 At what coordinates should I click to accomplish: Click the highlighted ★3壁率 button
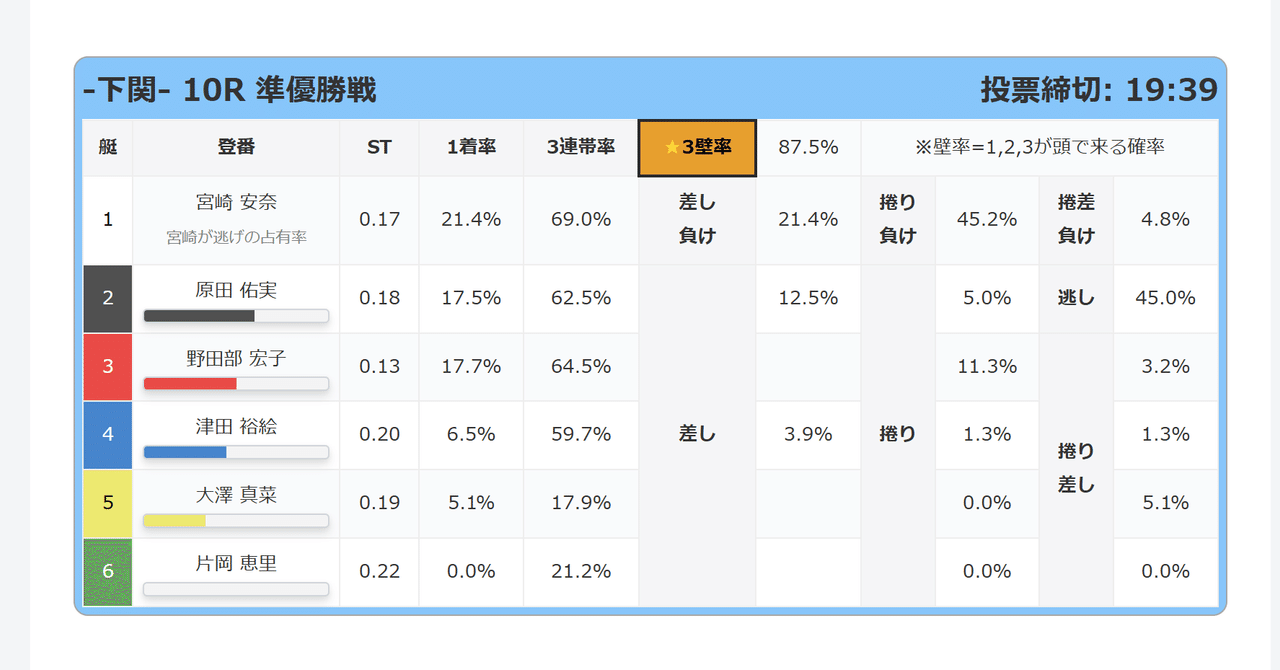(697, 148)
